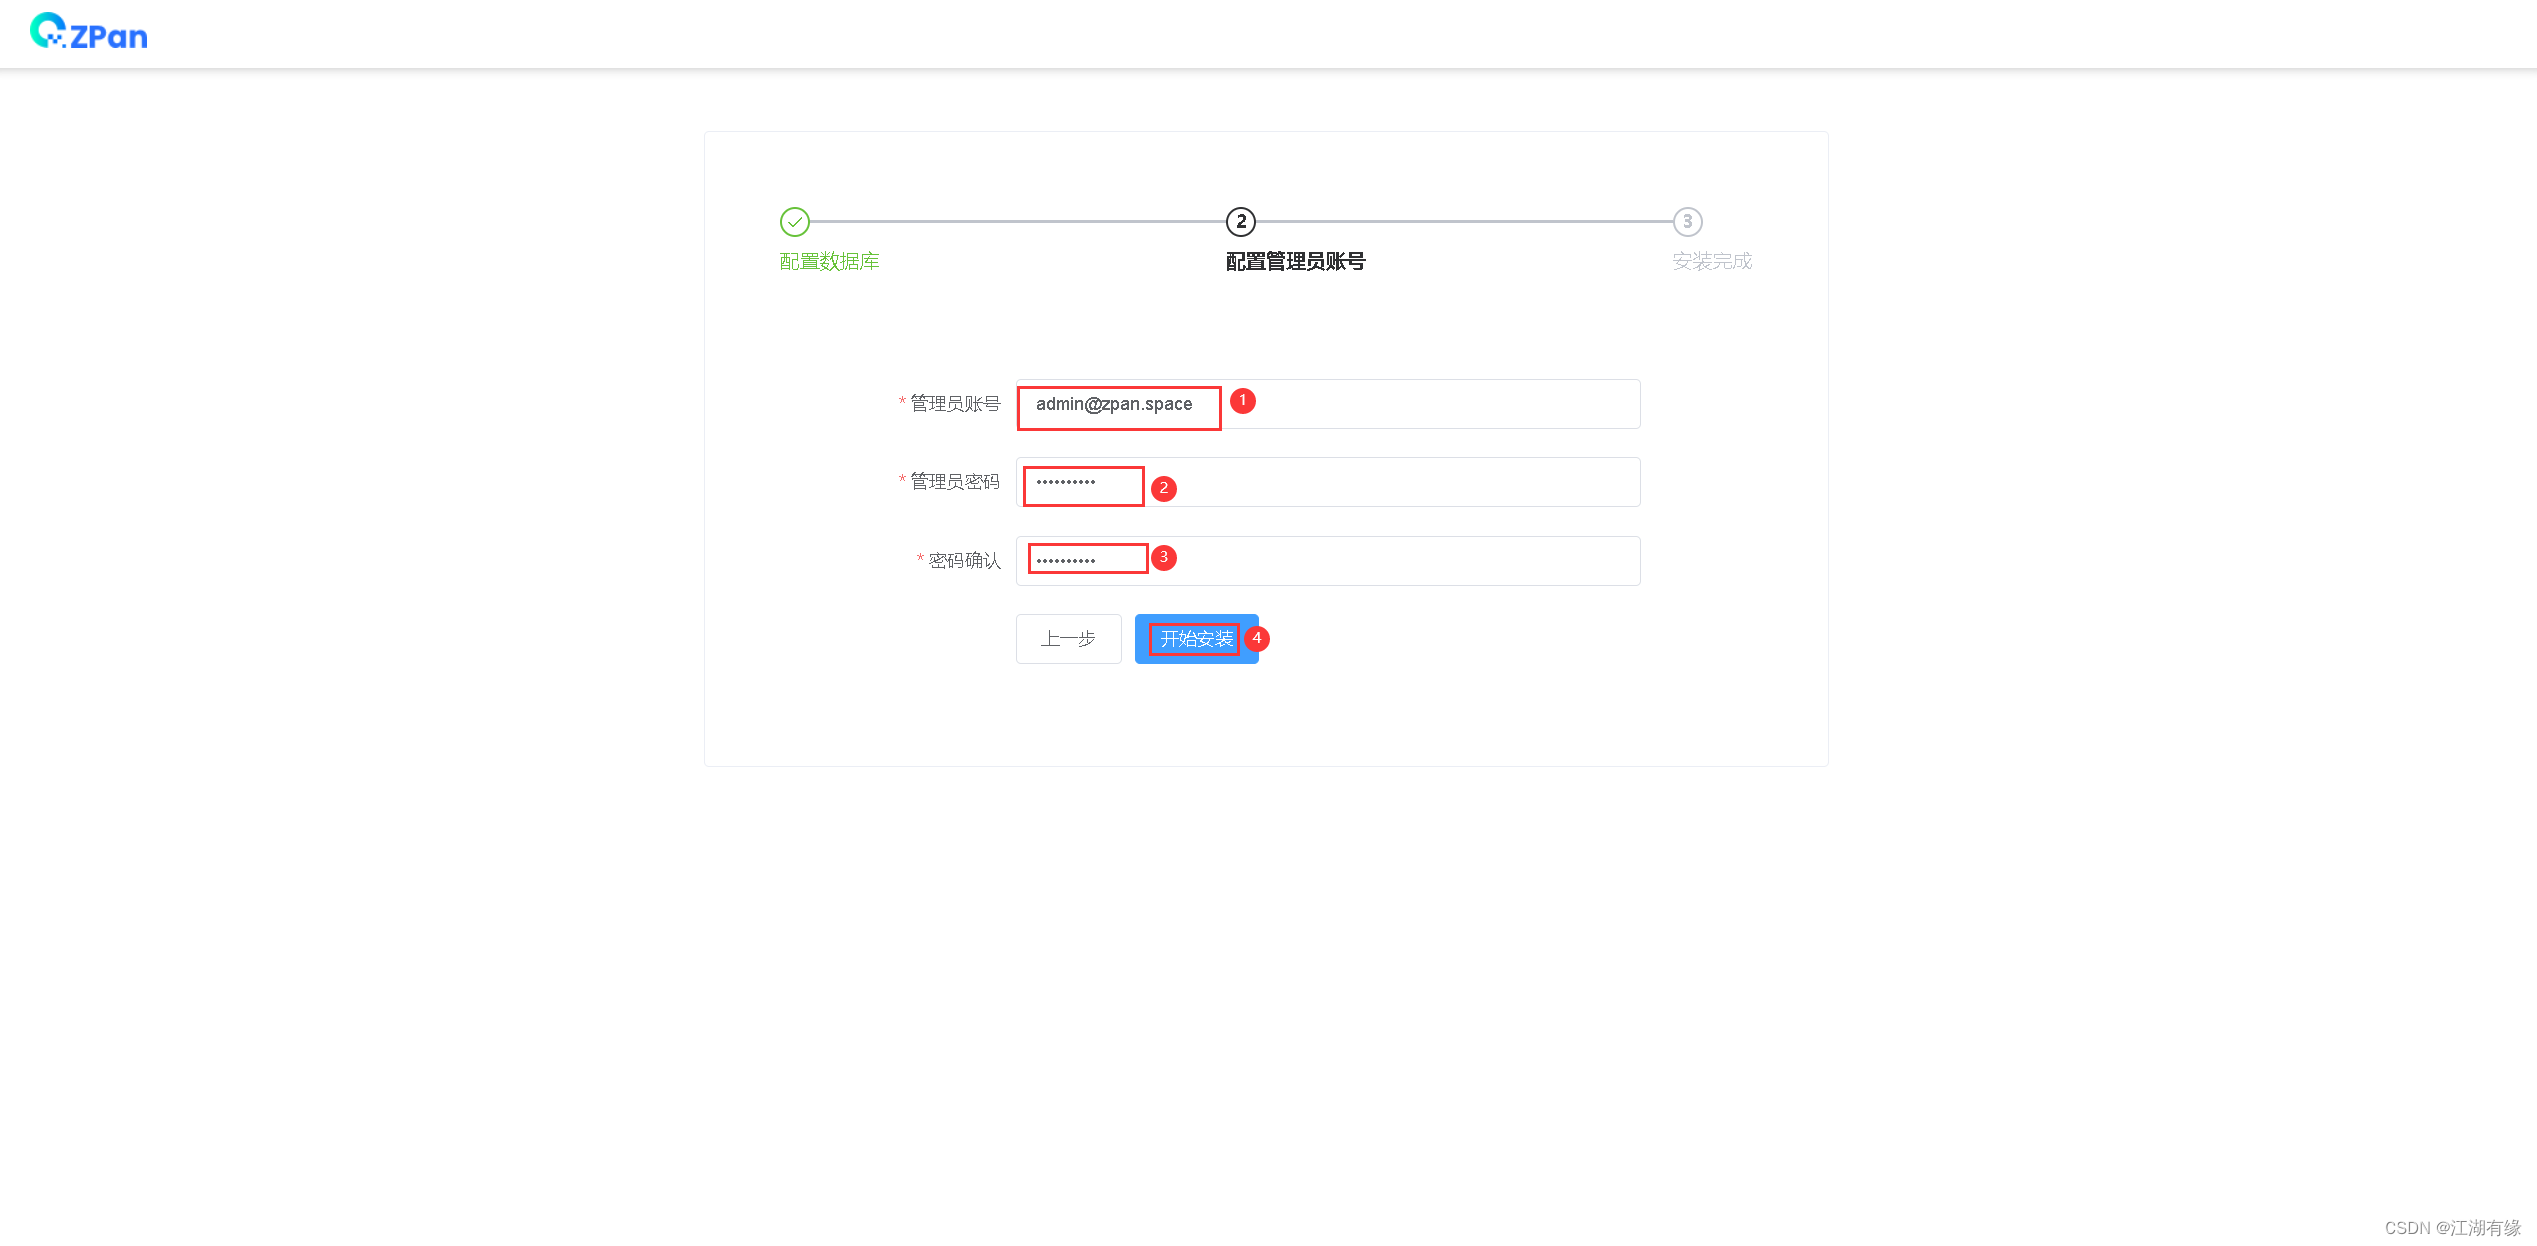The height and width of the screenshot is (1246, 2537).
Task: Focus the 管理员密码 password field
Action: pos(1328,482)
